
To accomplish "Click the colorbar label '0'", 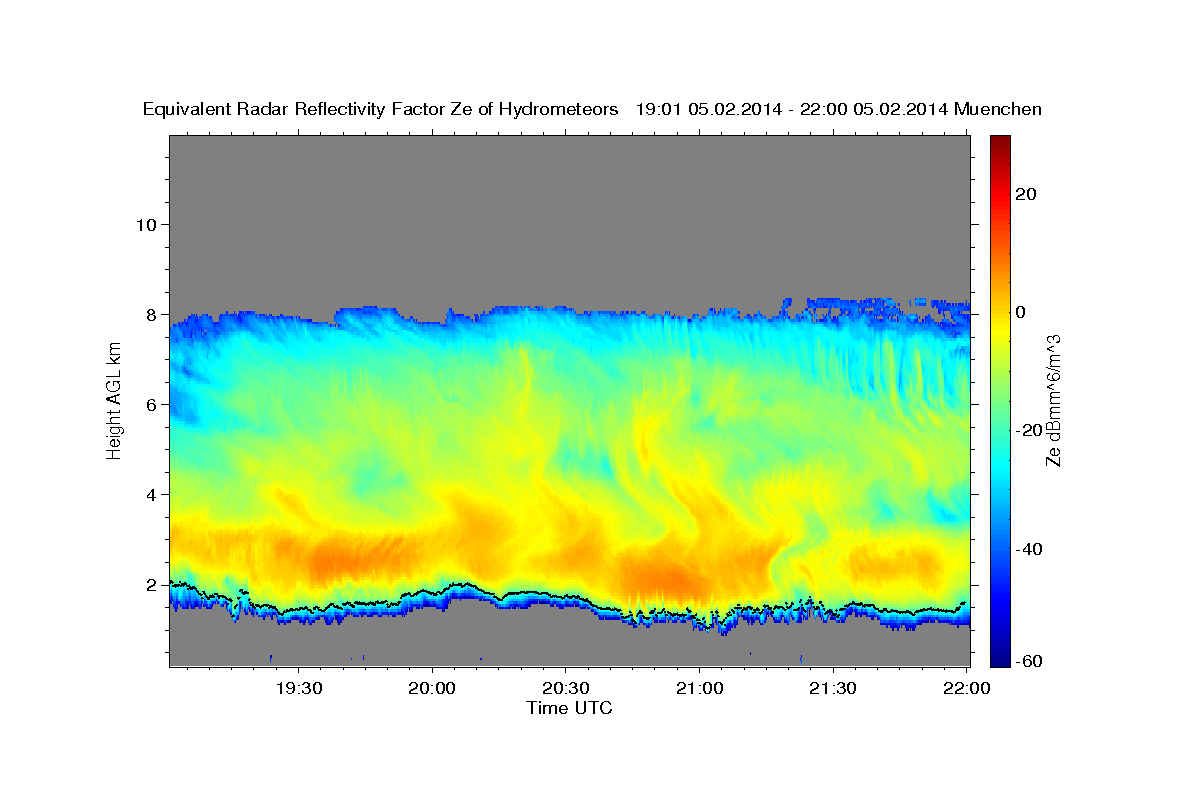I will [x=1022, y=312].
